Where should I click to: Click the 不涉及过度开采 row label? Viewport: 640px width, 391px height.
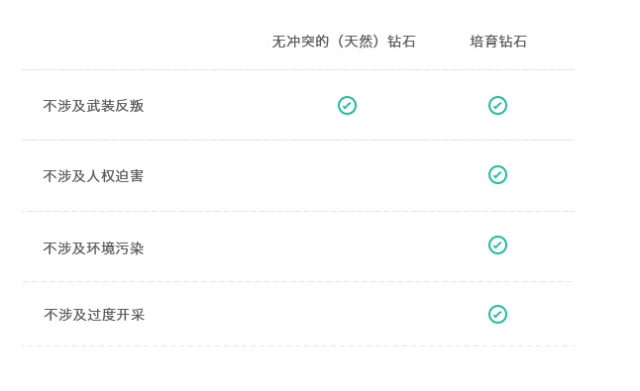coord(94,315)
